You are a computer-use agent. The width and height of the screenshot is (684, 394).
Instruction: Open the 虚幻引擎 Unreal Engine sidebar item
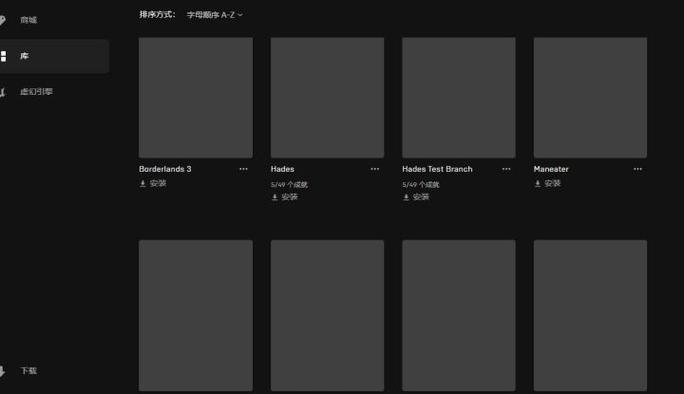click(36, 92)
